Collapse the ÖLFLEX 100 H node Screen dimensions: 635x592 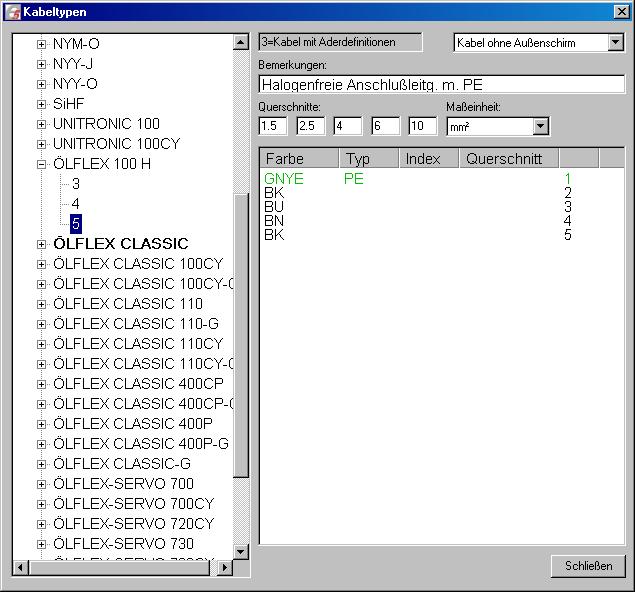pos(41,164)
